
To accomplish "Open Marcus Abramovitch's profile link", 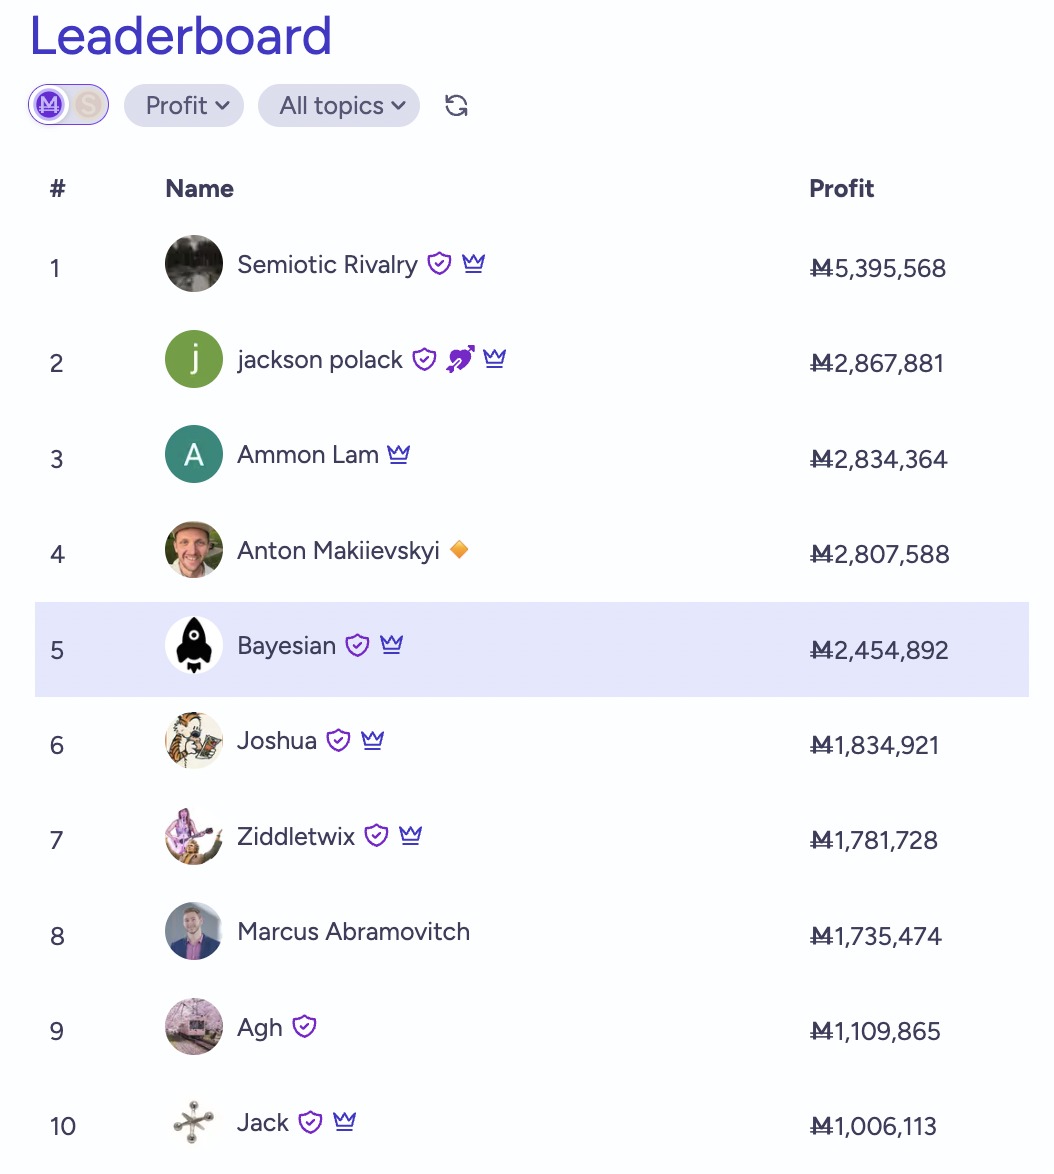I will coord(353,932).
